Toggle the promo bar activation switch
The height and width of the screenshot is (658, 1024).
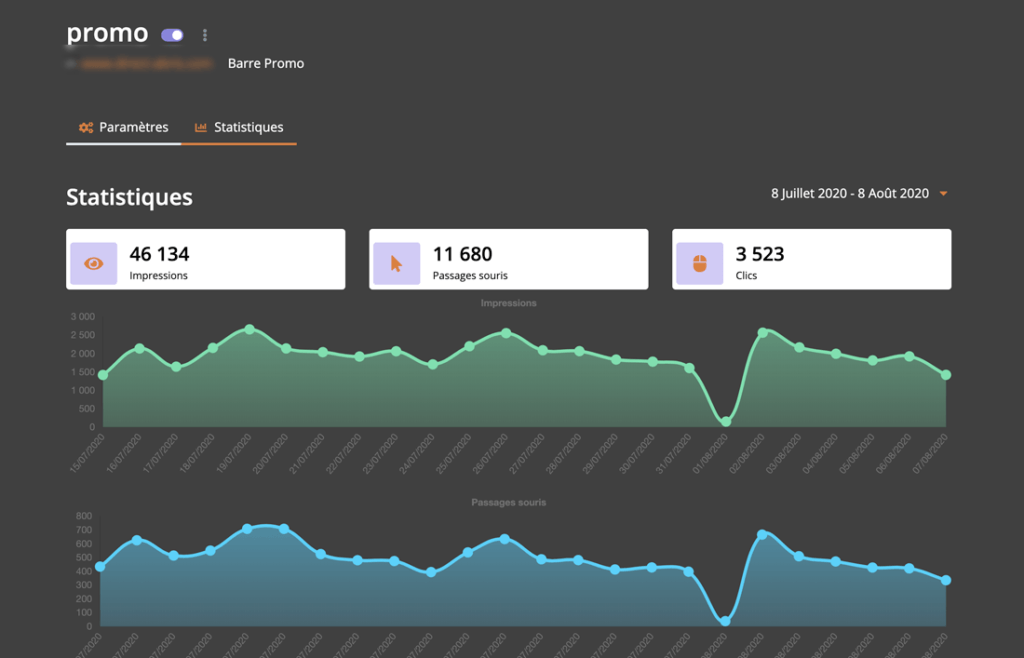click(x=172, y=35)
